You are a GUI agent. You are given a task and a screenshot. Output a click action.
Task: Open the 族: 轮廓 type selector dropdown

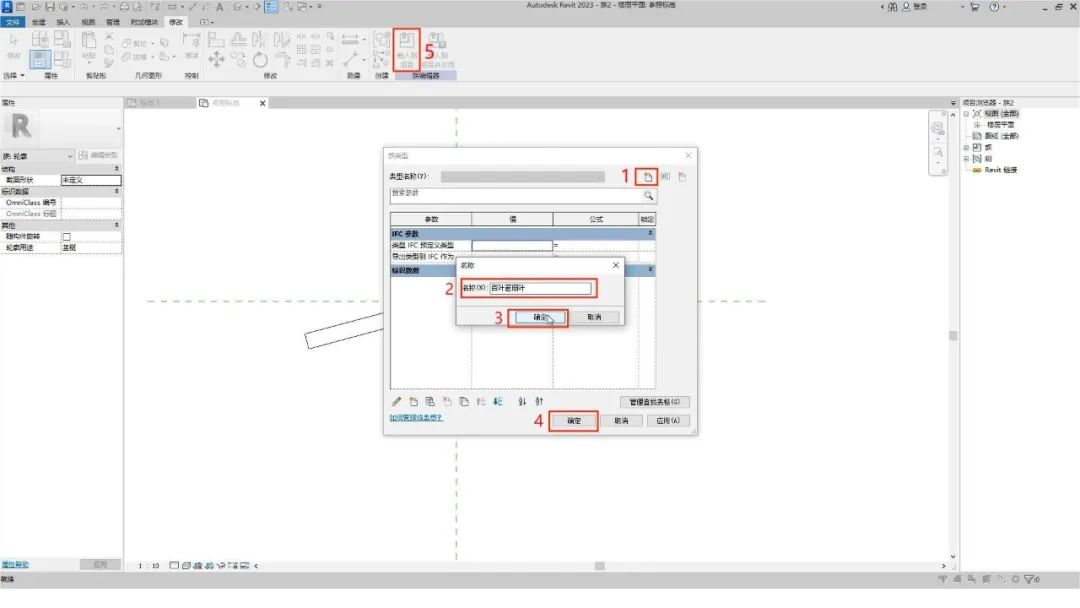(x=37, y=156)
